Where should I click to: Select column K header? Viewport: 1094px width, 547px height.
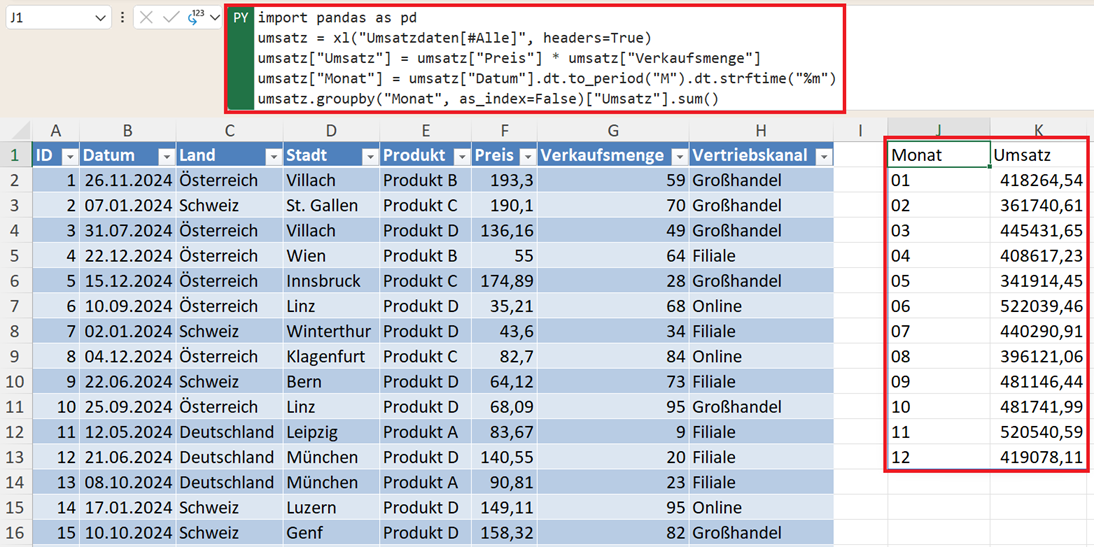point(1040,131)
